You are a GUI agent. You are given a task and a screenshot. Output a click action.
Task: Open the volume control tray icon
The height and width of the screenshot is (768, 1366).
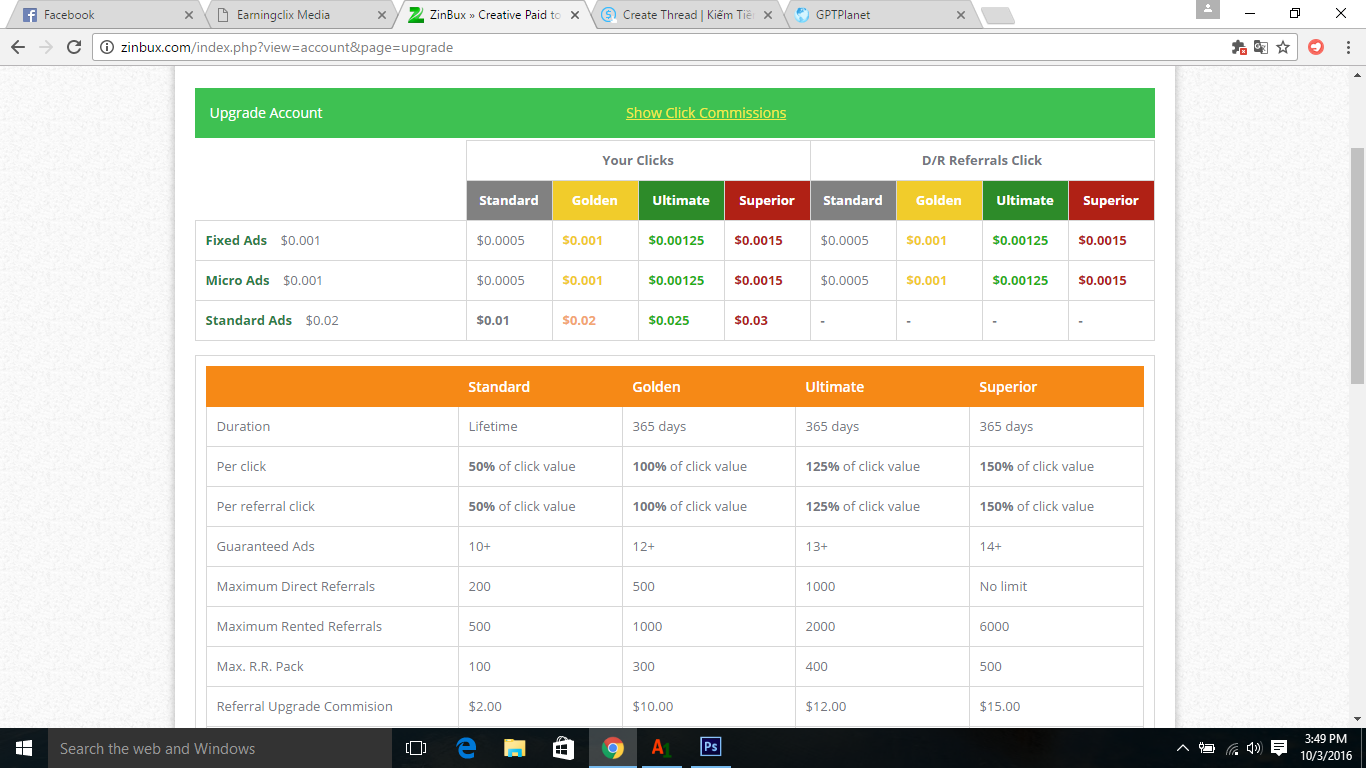tap(1254, 748)
